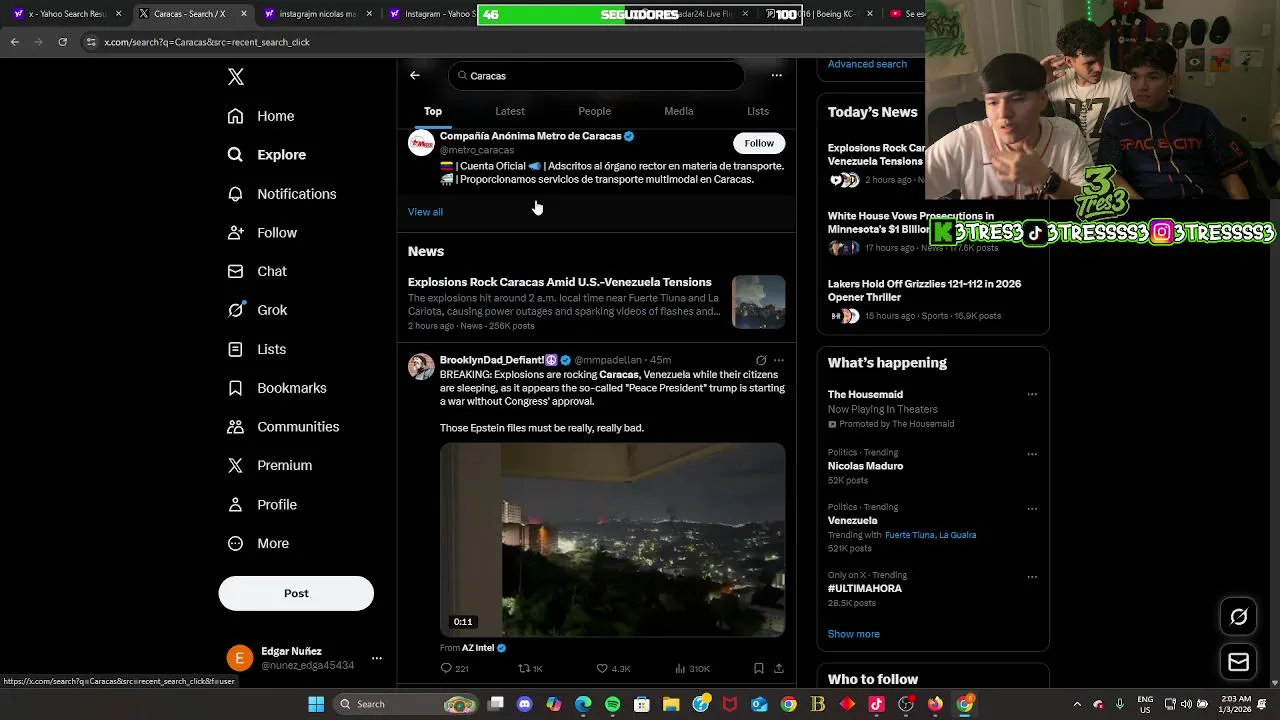This screenshot has width=1280, height=720.
Task: Open Premium in the sidebar
Action: (270, 465)
